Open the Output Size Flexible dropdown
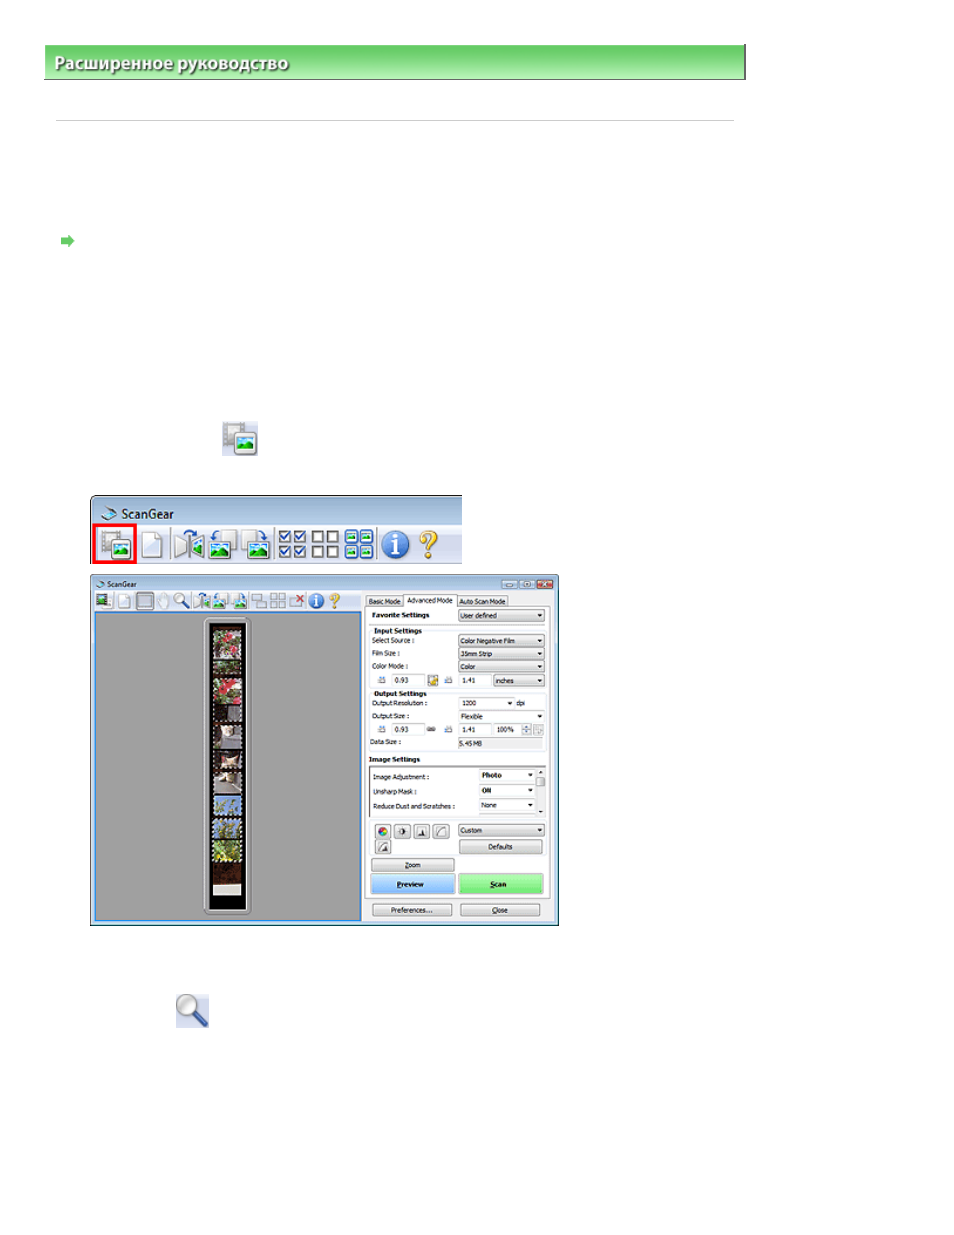 (501, 716)
